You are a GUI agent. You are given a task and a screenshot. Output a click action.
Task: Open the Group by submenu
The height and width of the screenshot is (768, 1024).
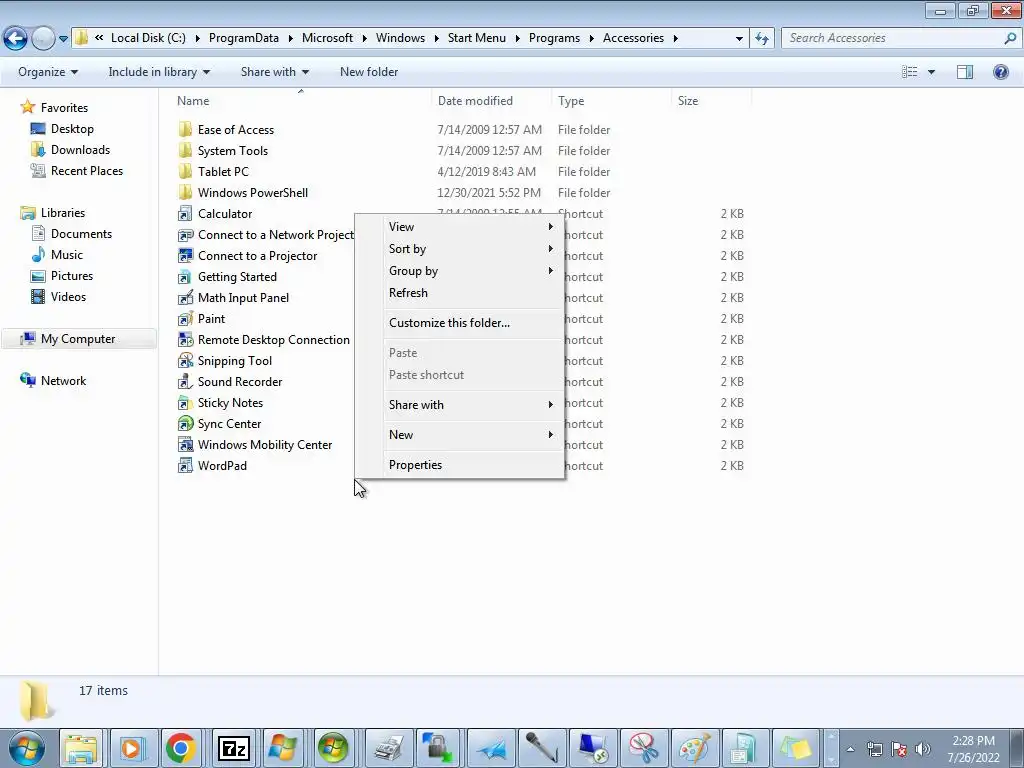(472, 271)
